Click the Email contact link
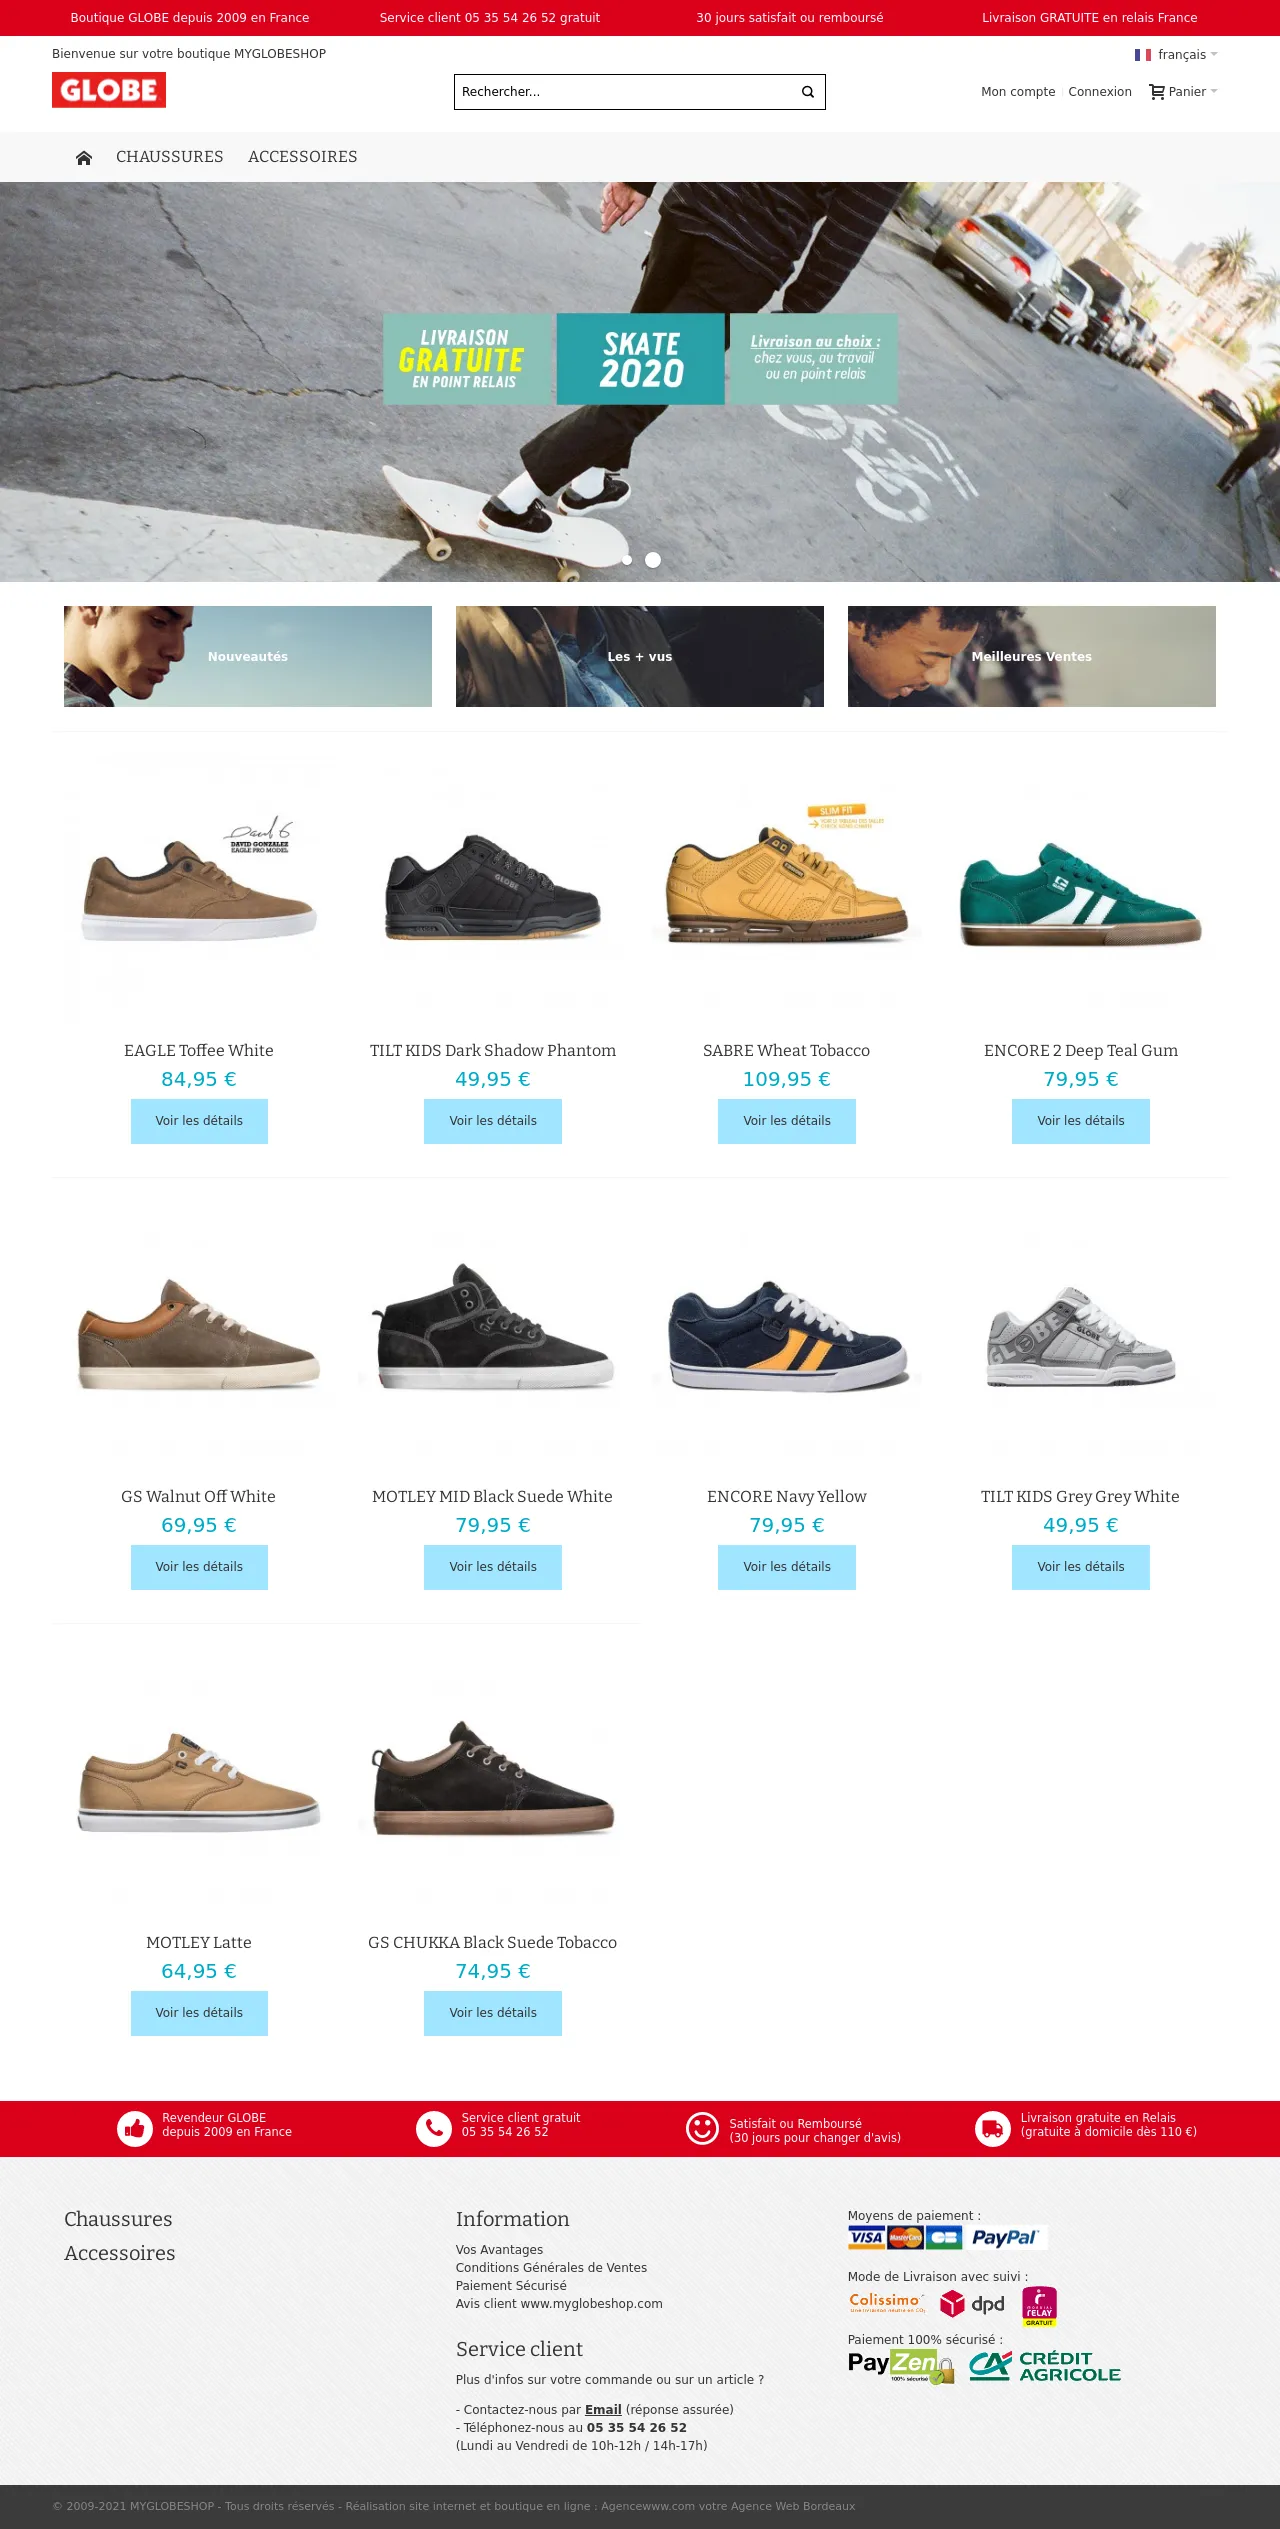Image resolution: width=1280 pixels, height=2529 pixels. pyautogui.click(x=603, y=2410)
